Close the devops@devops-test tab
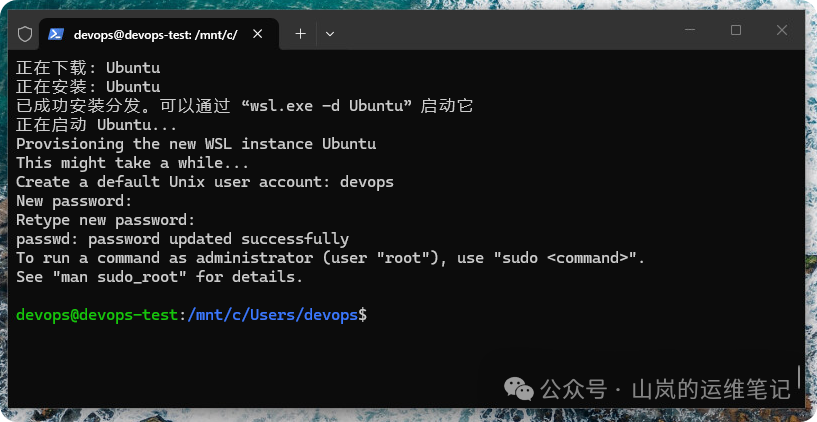The height and width of the screenshot is (422, 817). pos(257,34)
